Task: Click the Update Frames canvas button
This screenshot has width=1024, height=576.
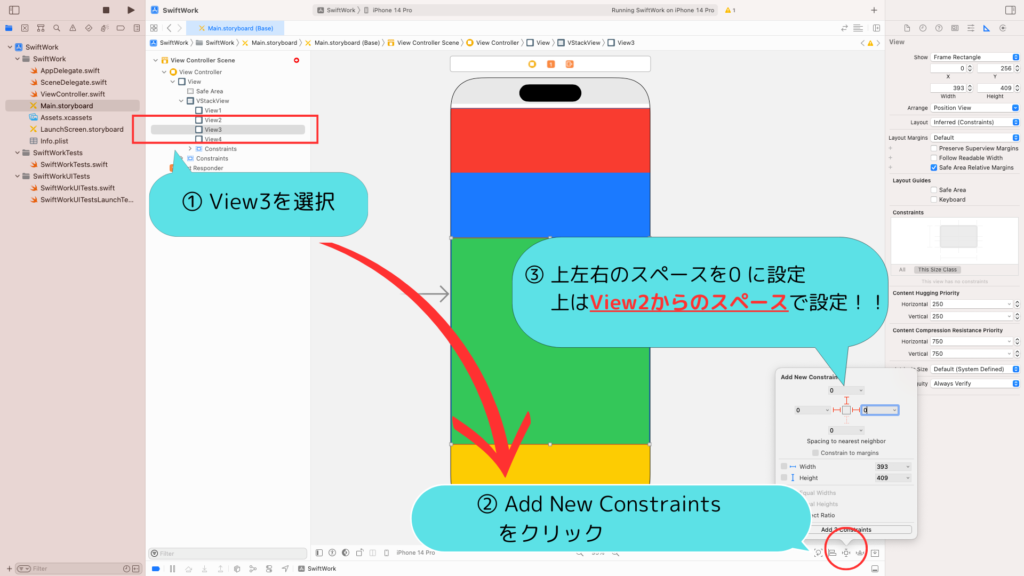Action: (818, 552)
